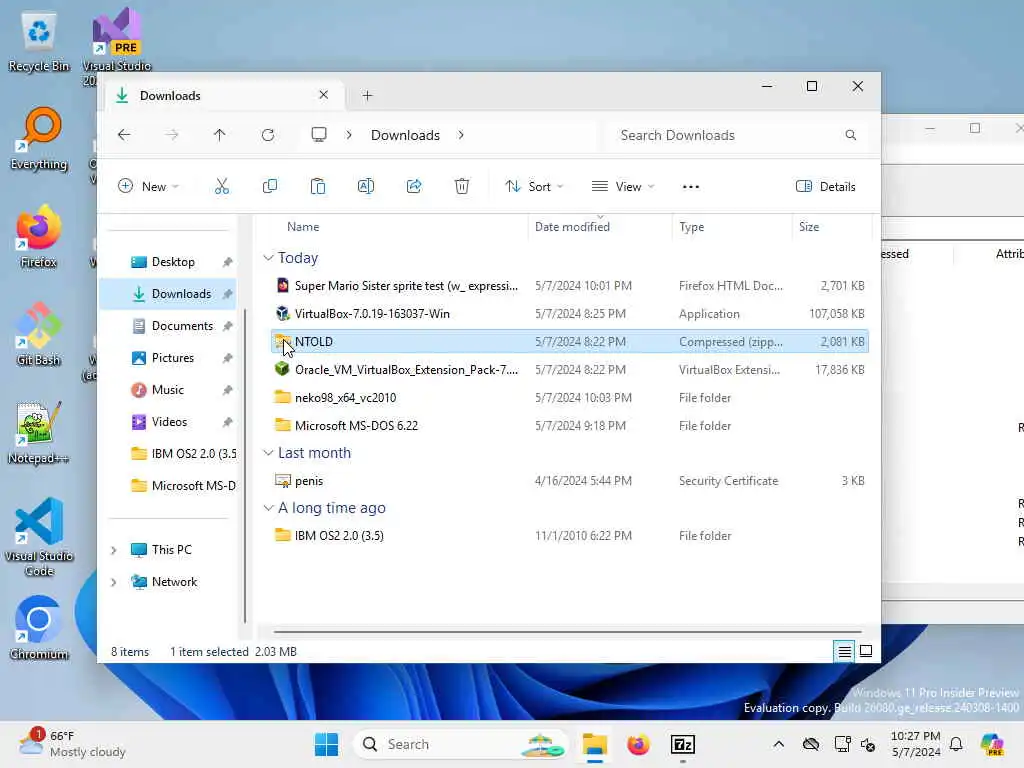The height and width of the screenshot is (768, 1024).
Task: Select Super Mario Sister sprite test file
Action: click(x=569, y=286)
